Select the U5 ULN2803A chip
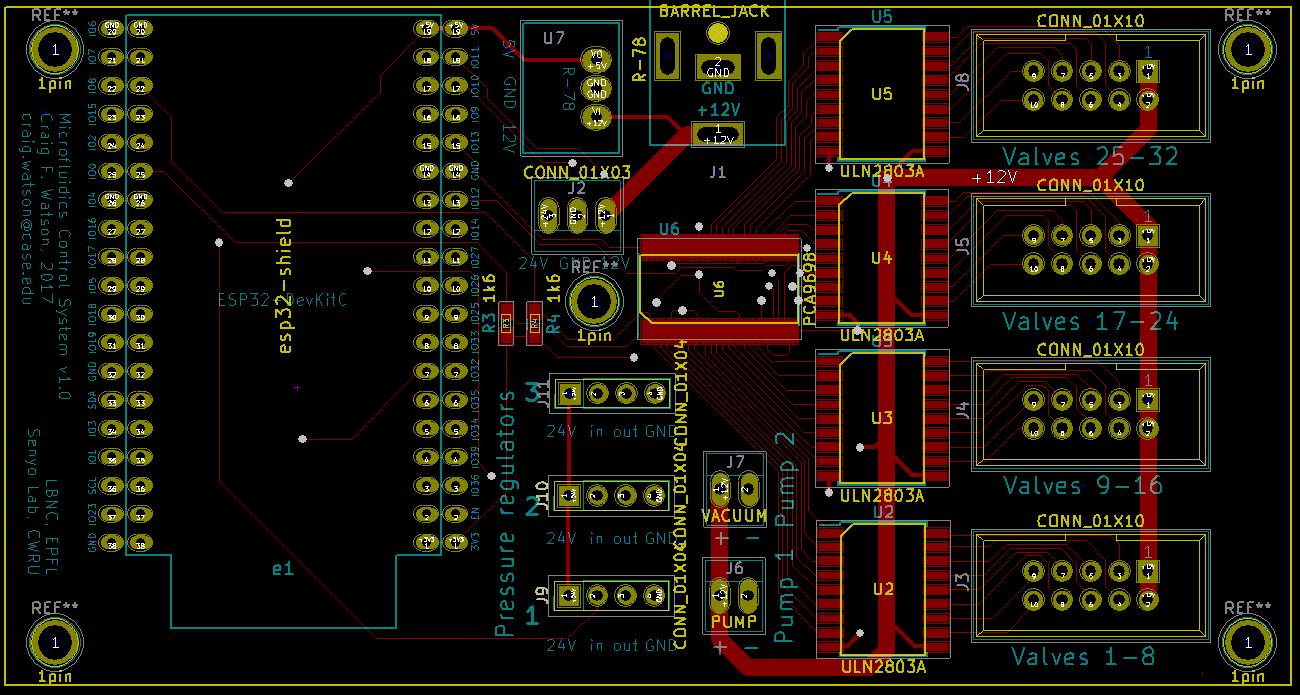Image resolution: width=1300 pixels, height=695 pixels. point(881,95)
